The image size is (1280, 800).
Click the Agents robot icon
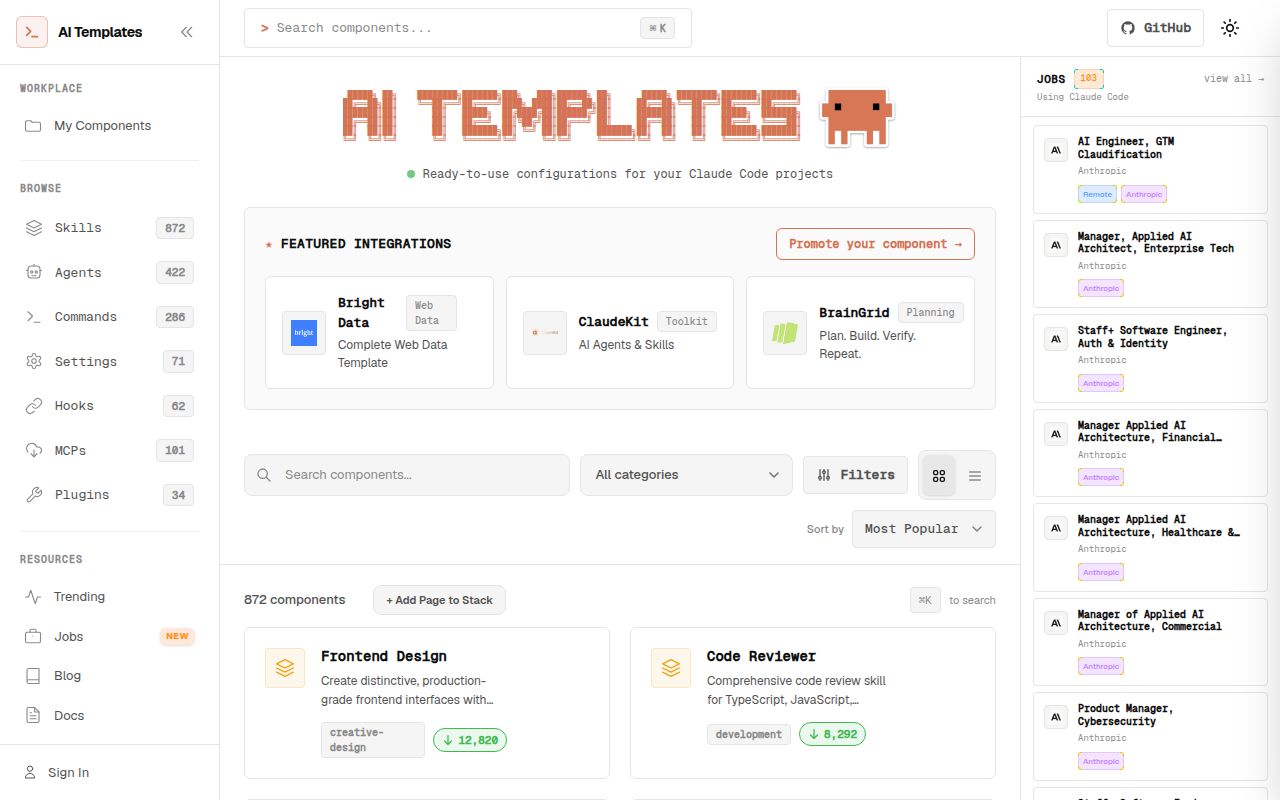point(34,272)
